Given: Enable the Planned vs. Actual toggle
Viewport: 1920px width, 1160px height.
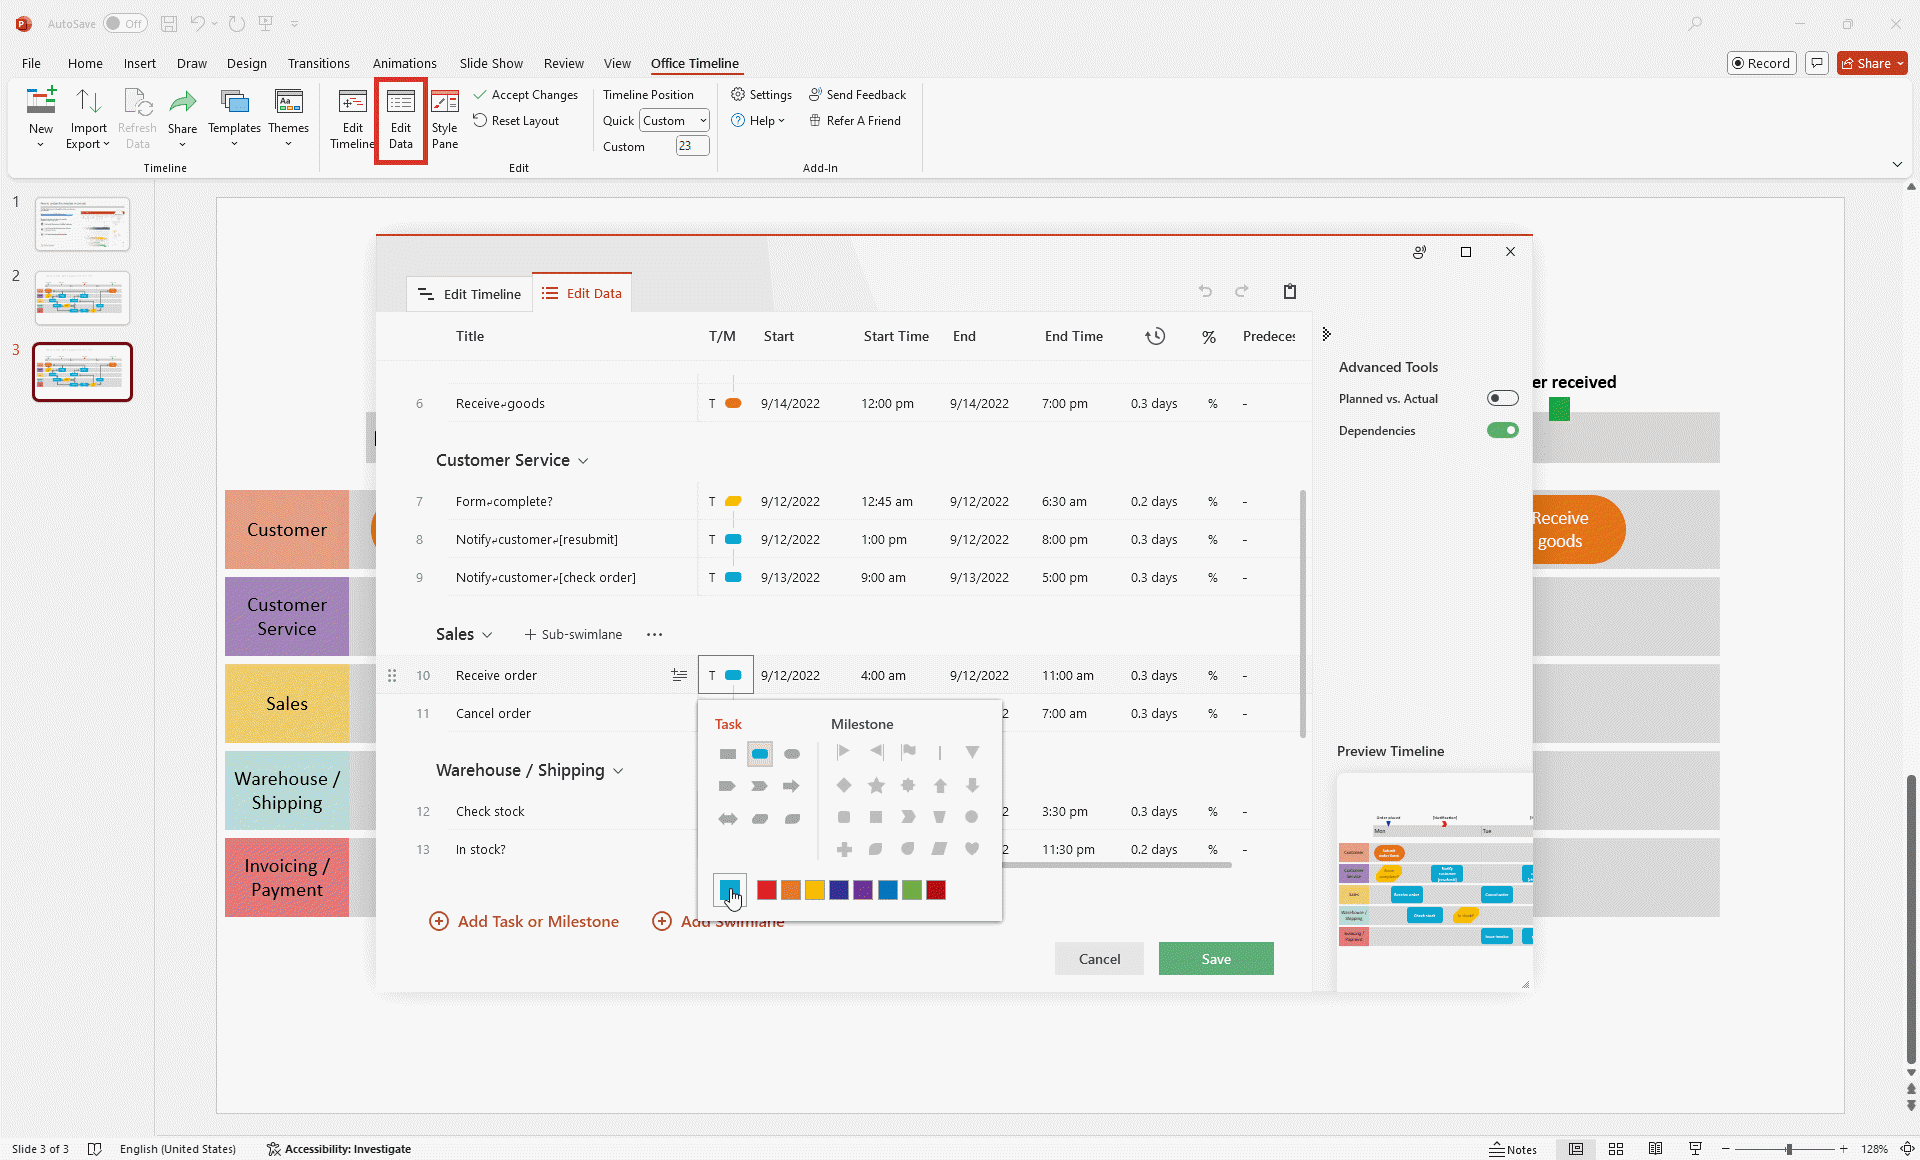Looking at the screenshot, I should coord(1503,397).
